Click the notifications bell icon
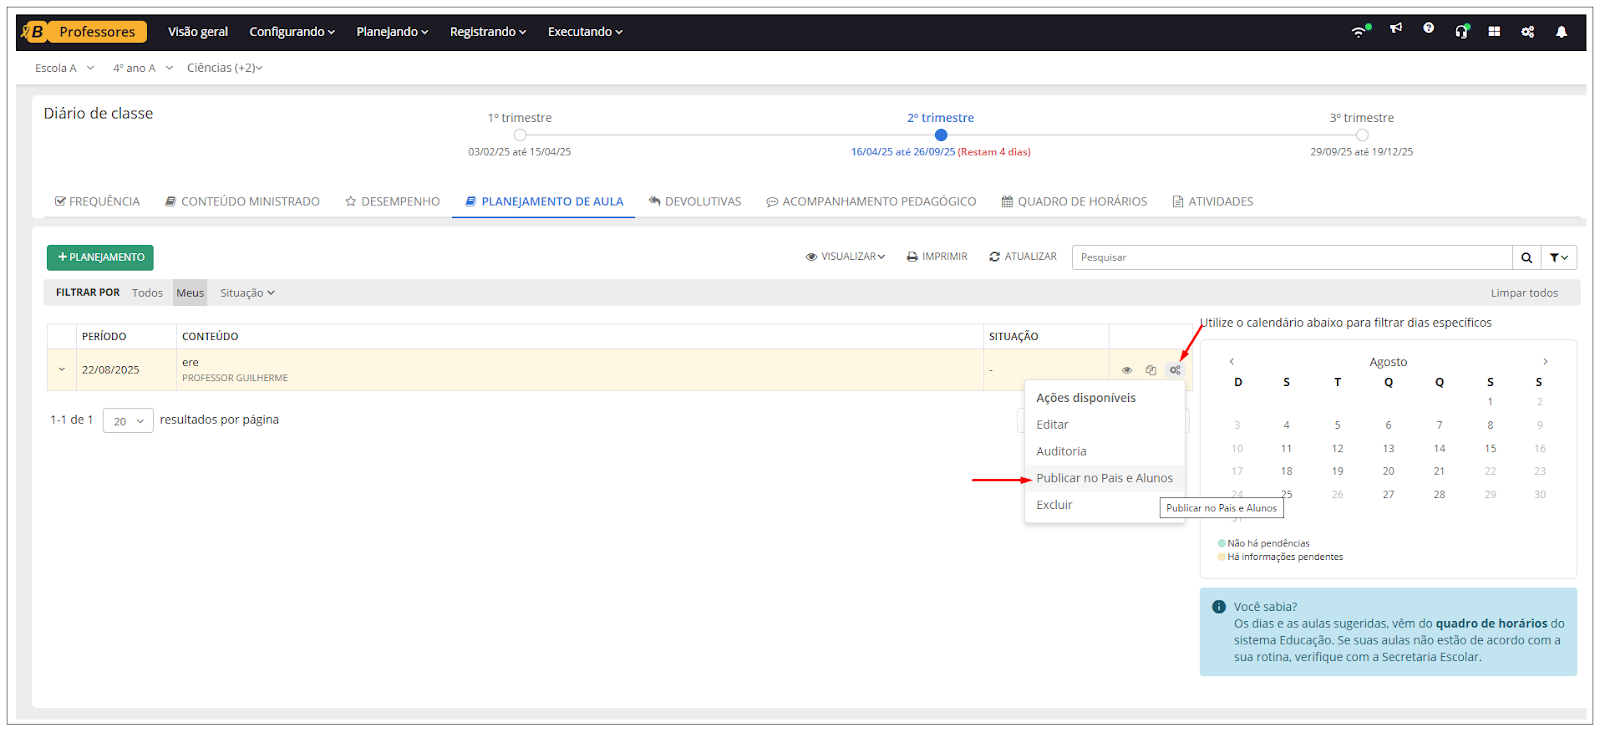1600x733 pixels. 1561,32
